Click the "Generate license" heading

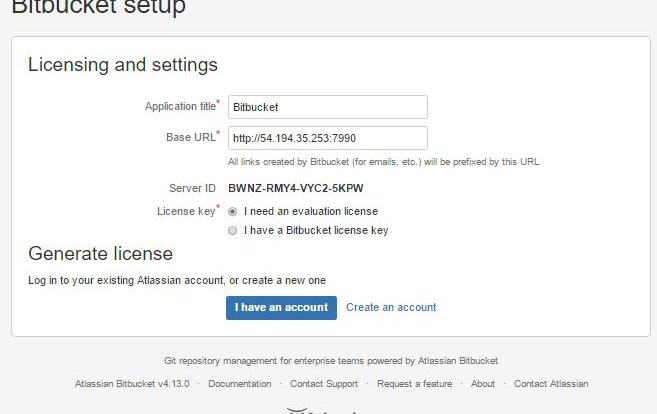coord(101,254)
